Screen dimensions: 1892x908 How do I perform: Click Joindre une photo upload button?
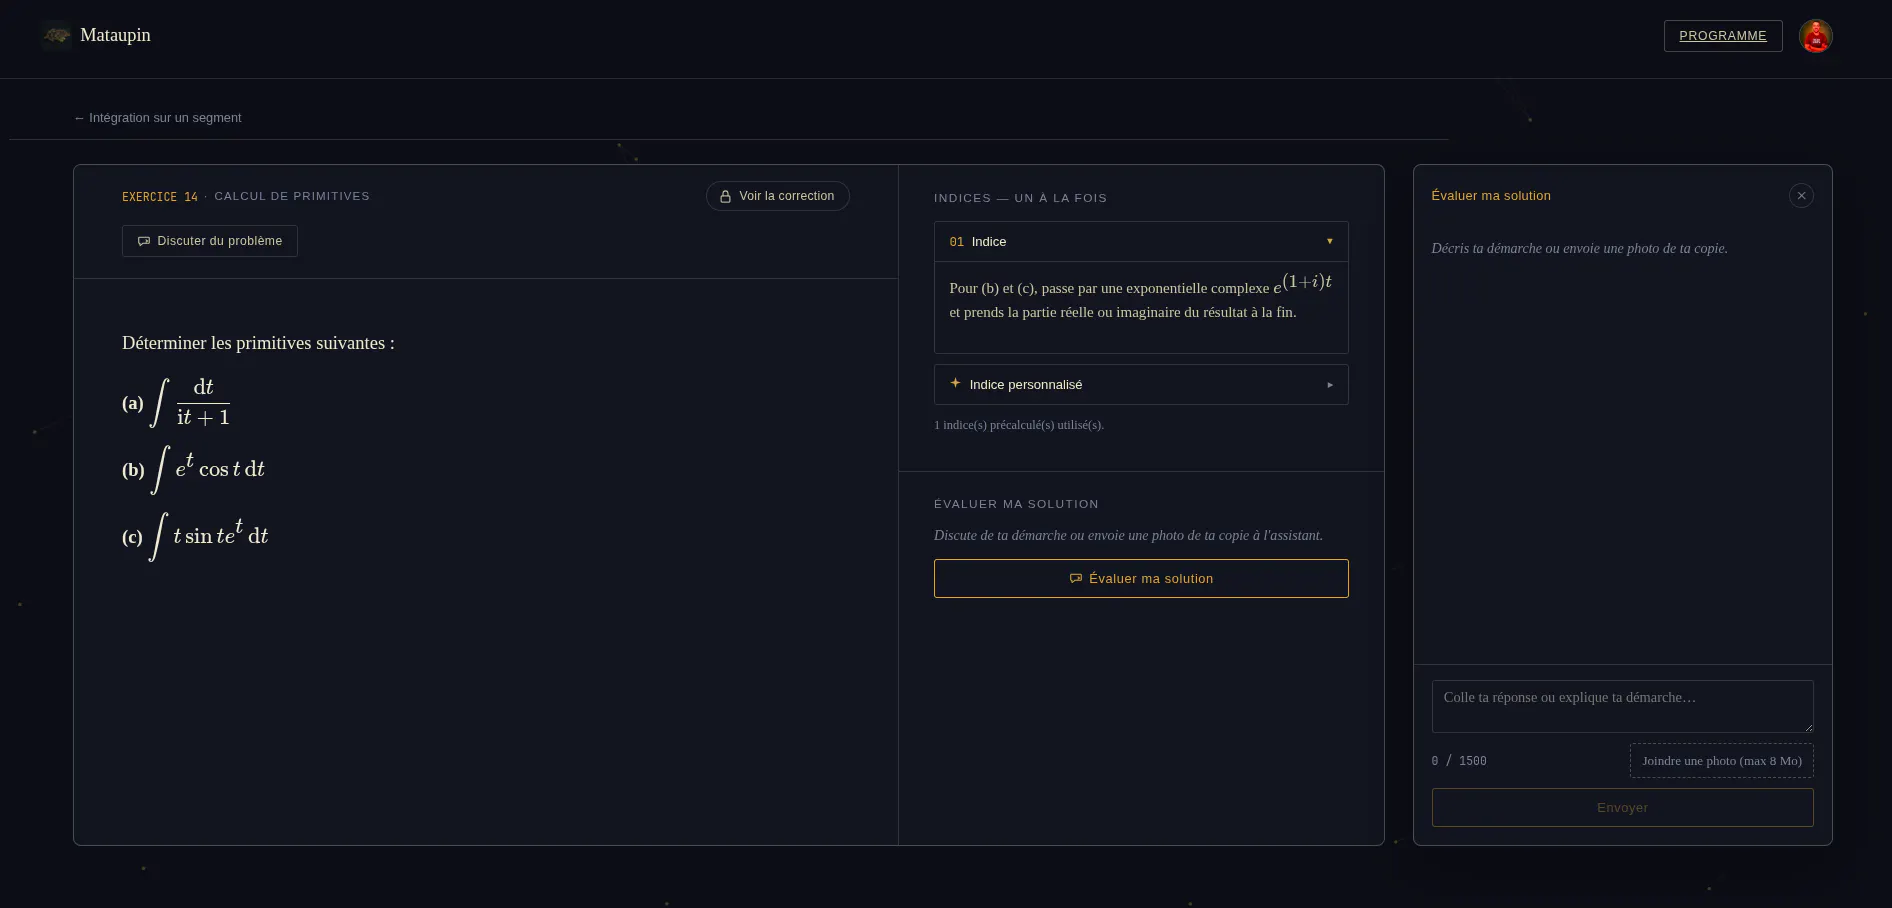pos(1721,761)
